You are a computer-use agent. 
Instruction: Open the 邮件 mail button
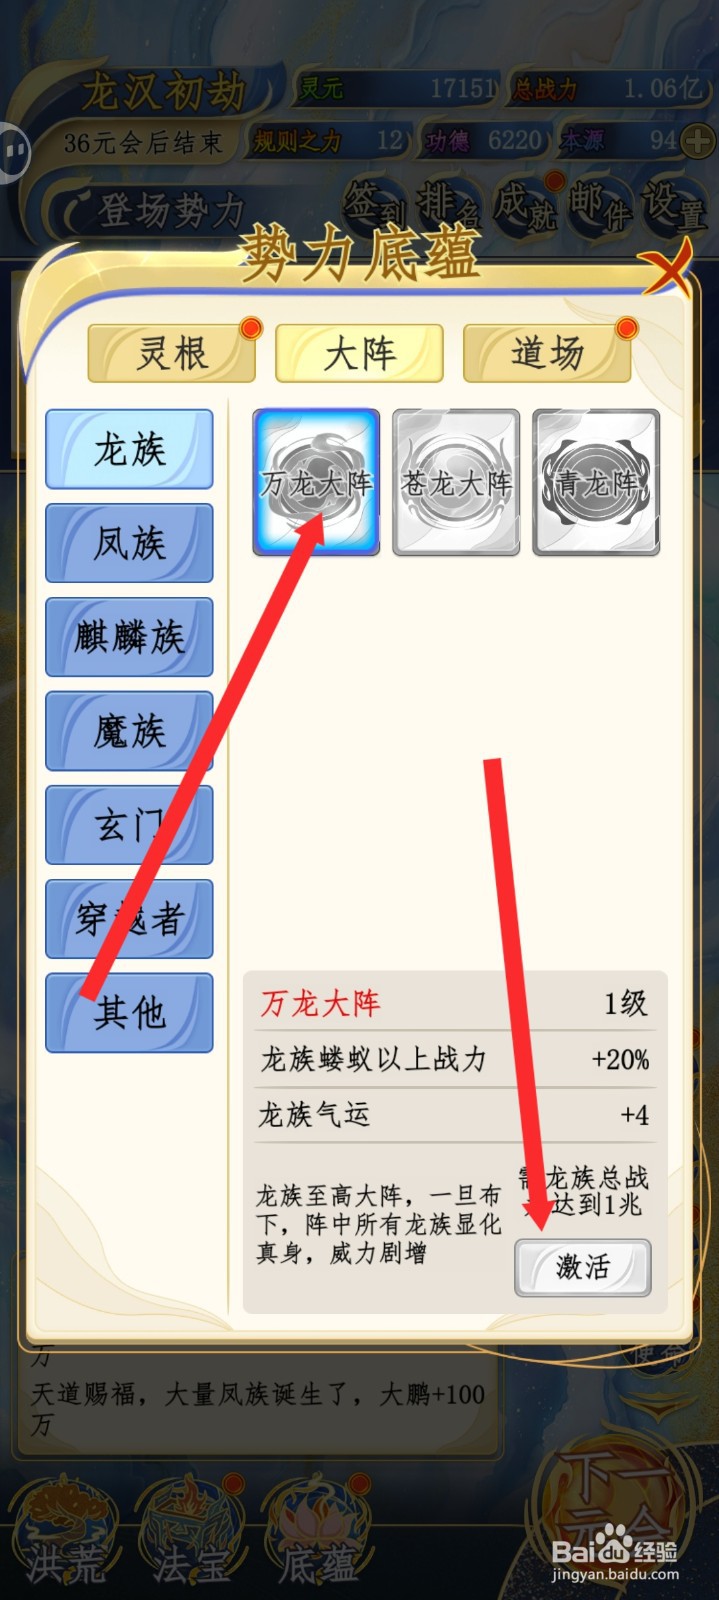[x=600, y=205]
